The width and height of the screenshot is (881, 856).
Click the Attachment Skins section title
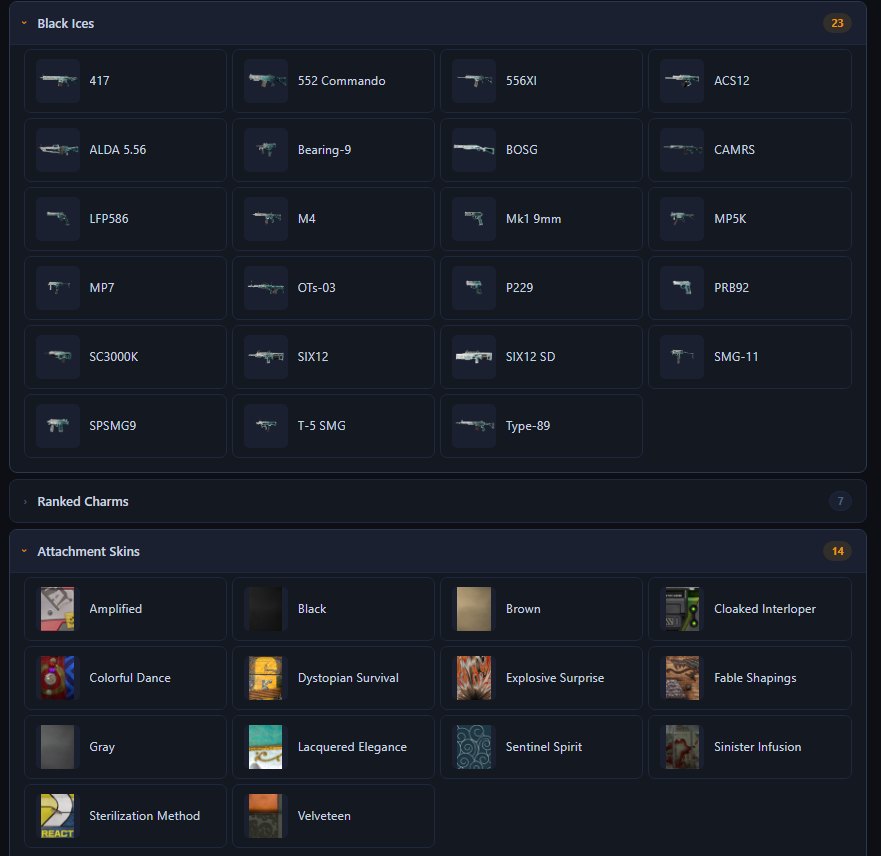pos(88,552)
